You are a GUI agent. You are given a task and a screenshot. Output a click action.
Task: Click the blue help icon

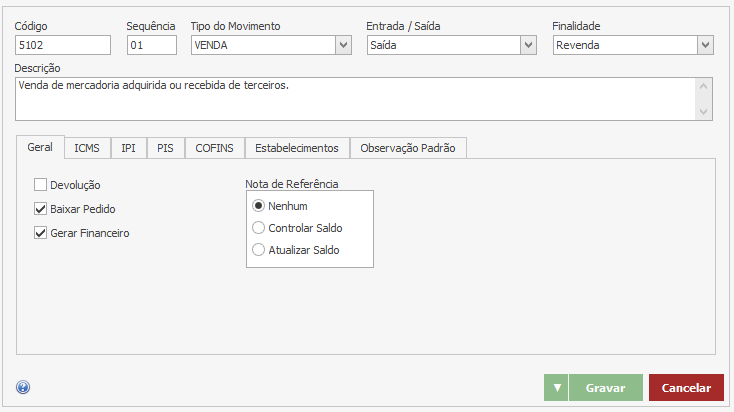tap(23, 388)
